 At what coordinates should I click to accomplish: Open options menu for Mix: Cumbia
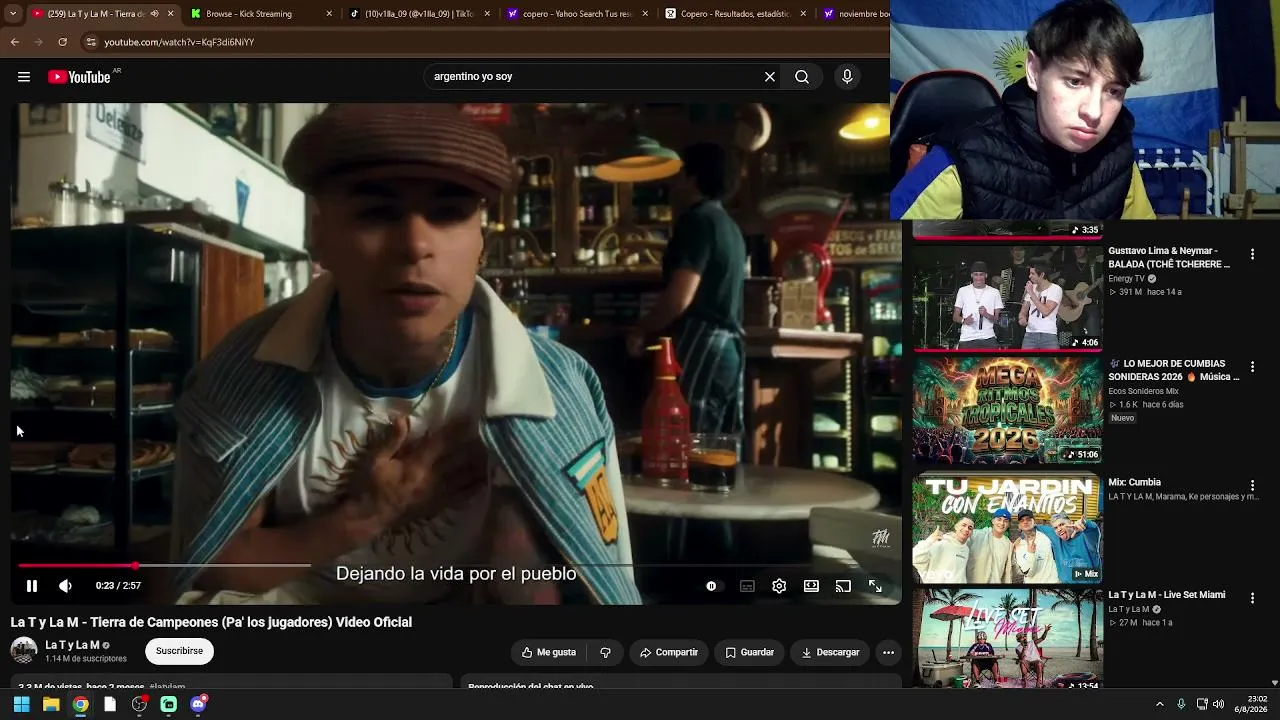1252,486
